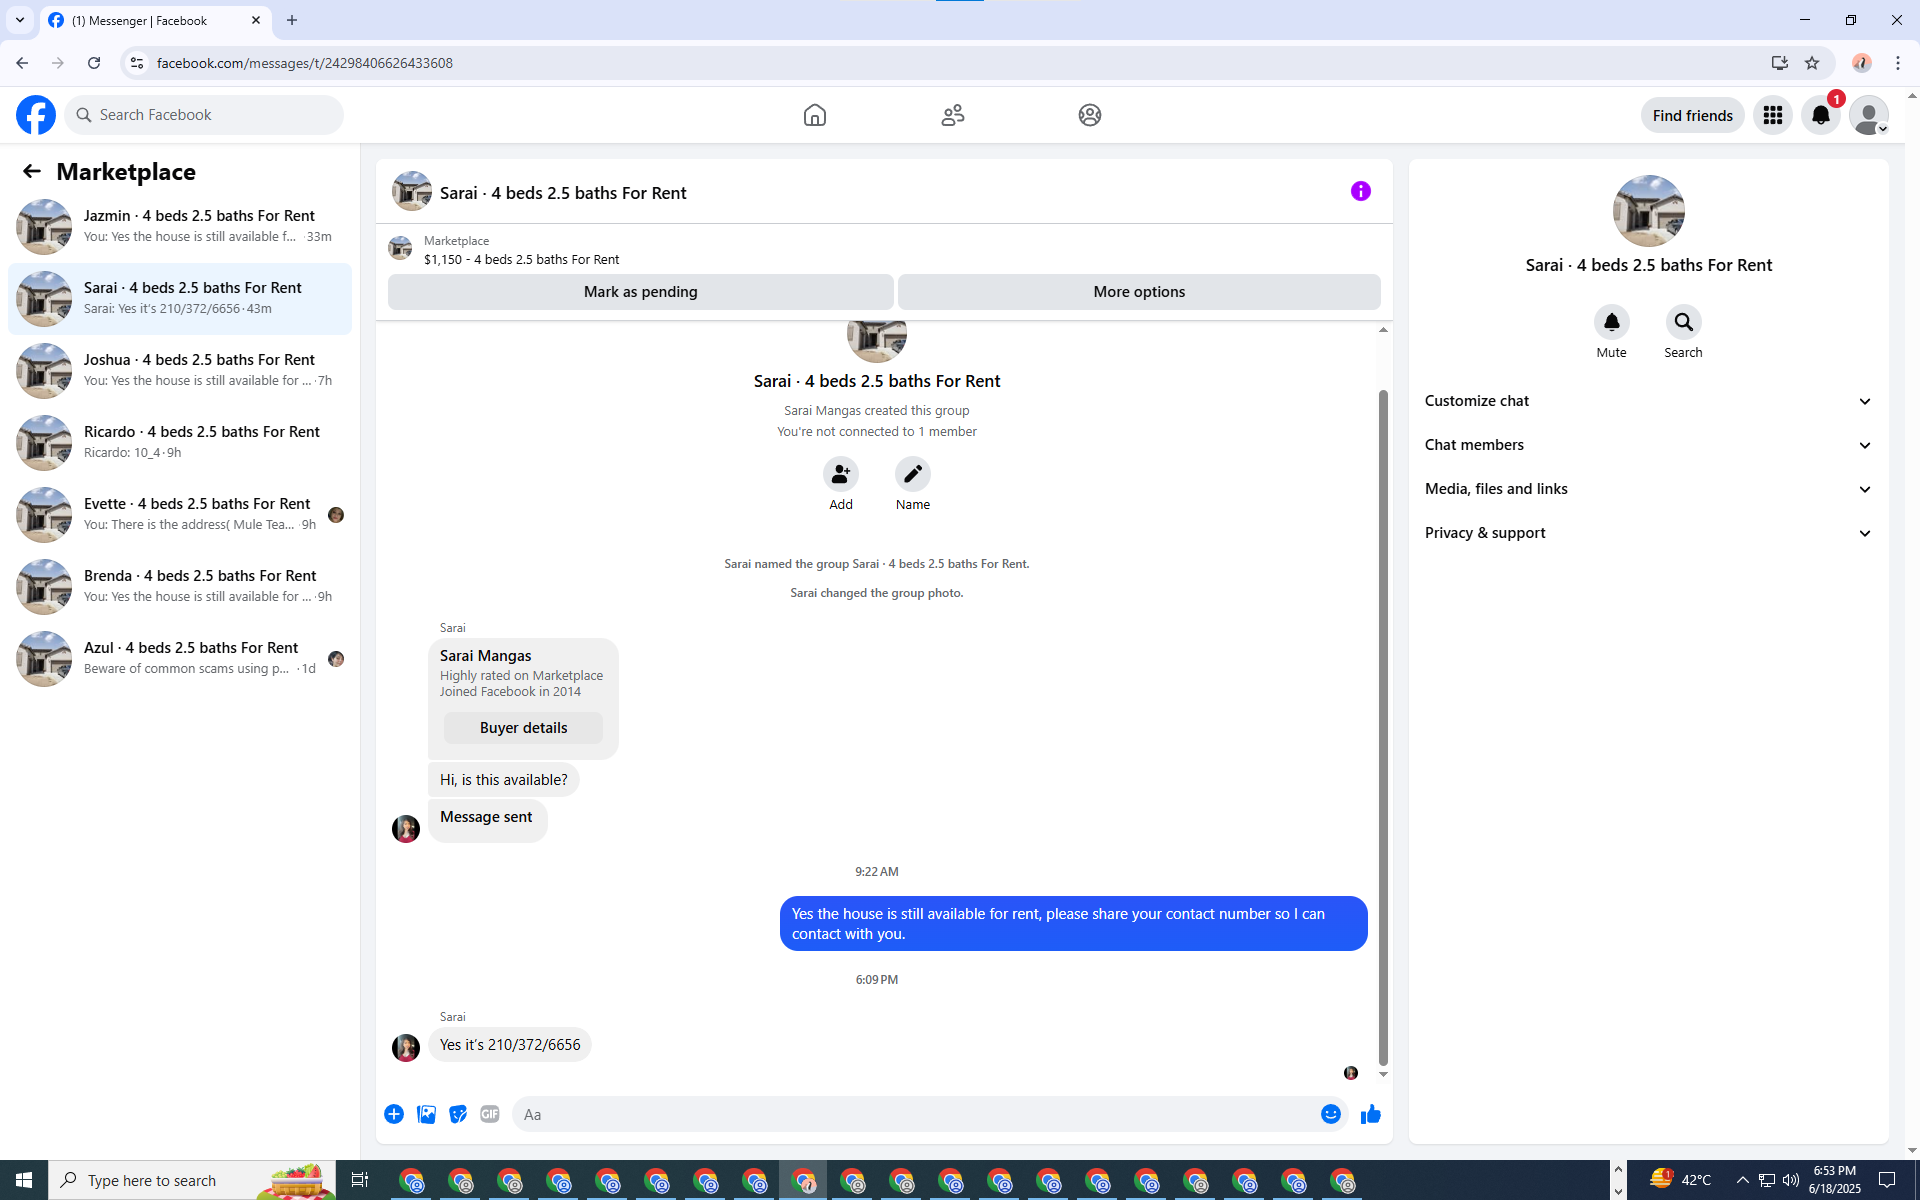Open the Joshua conversation
The width and height of the screenshot is (1920, 1200).
pyautogui.click(x=180, y=371)
